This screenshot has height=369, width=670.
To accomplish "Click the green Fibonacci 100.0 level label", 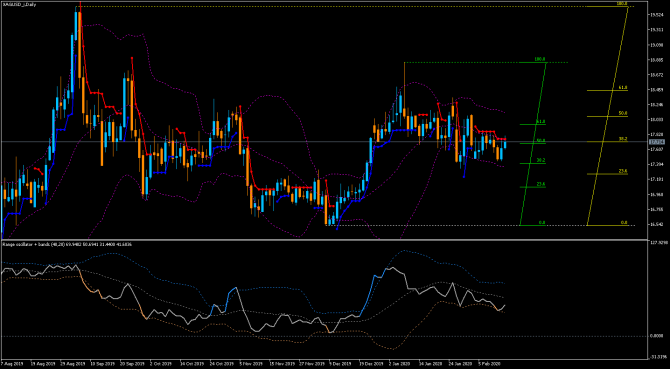I will [x=539, y=59].
